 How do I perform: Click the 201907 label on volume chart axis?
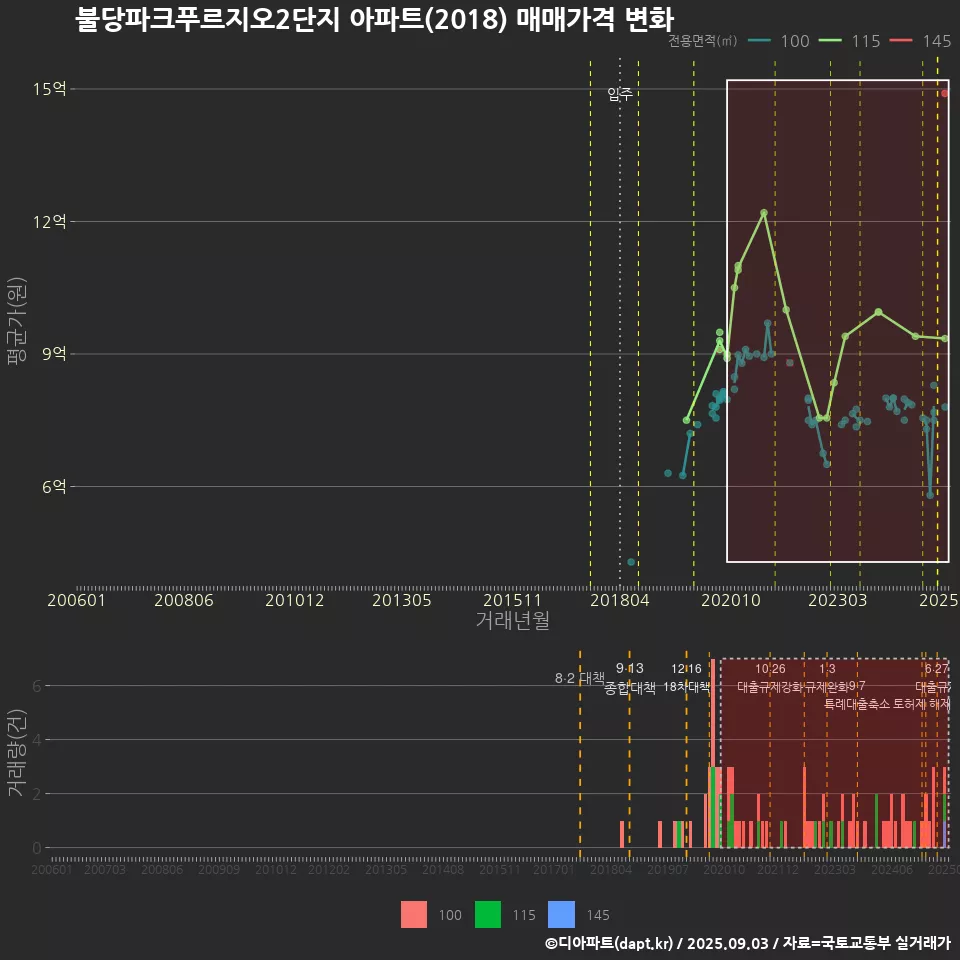click(668, 869)
